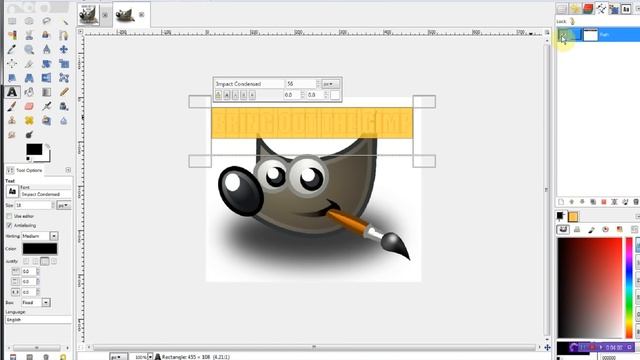
Task: Click the font size 56 field
Action: click(300, 84)
